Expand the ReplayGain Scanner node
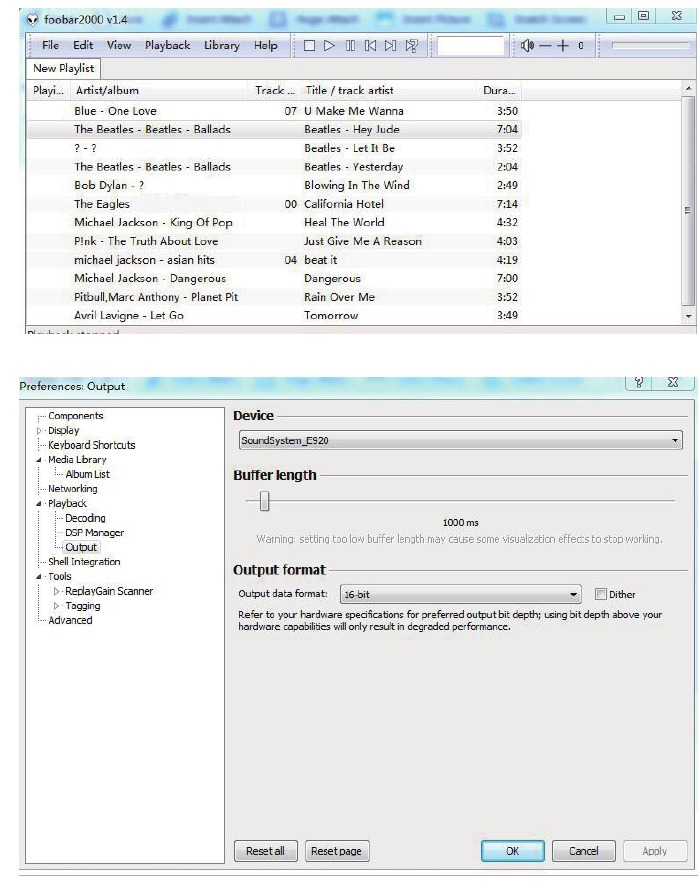The image size is (699, 887). (x=56, y=591)
